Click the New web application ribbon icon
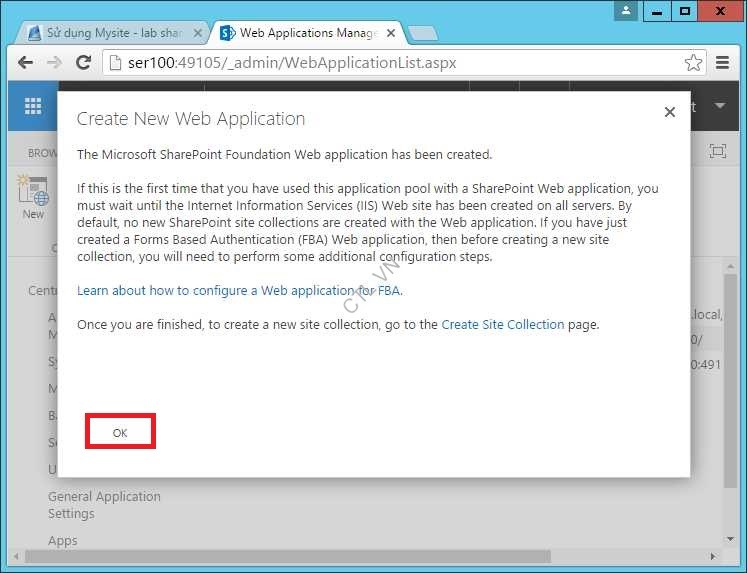 click(33, 197)
